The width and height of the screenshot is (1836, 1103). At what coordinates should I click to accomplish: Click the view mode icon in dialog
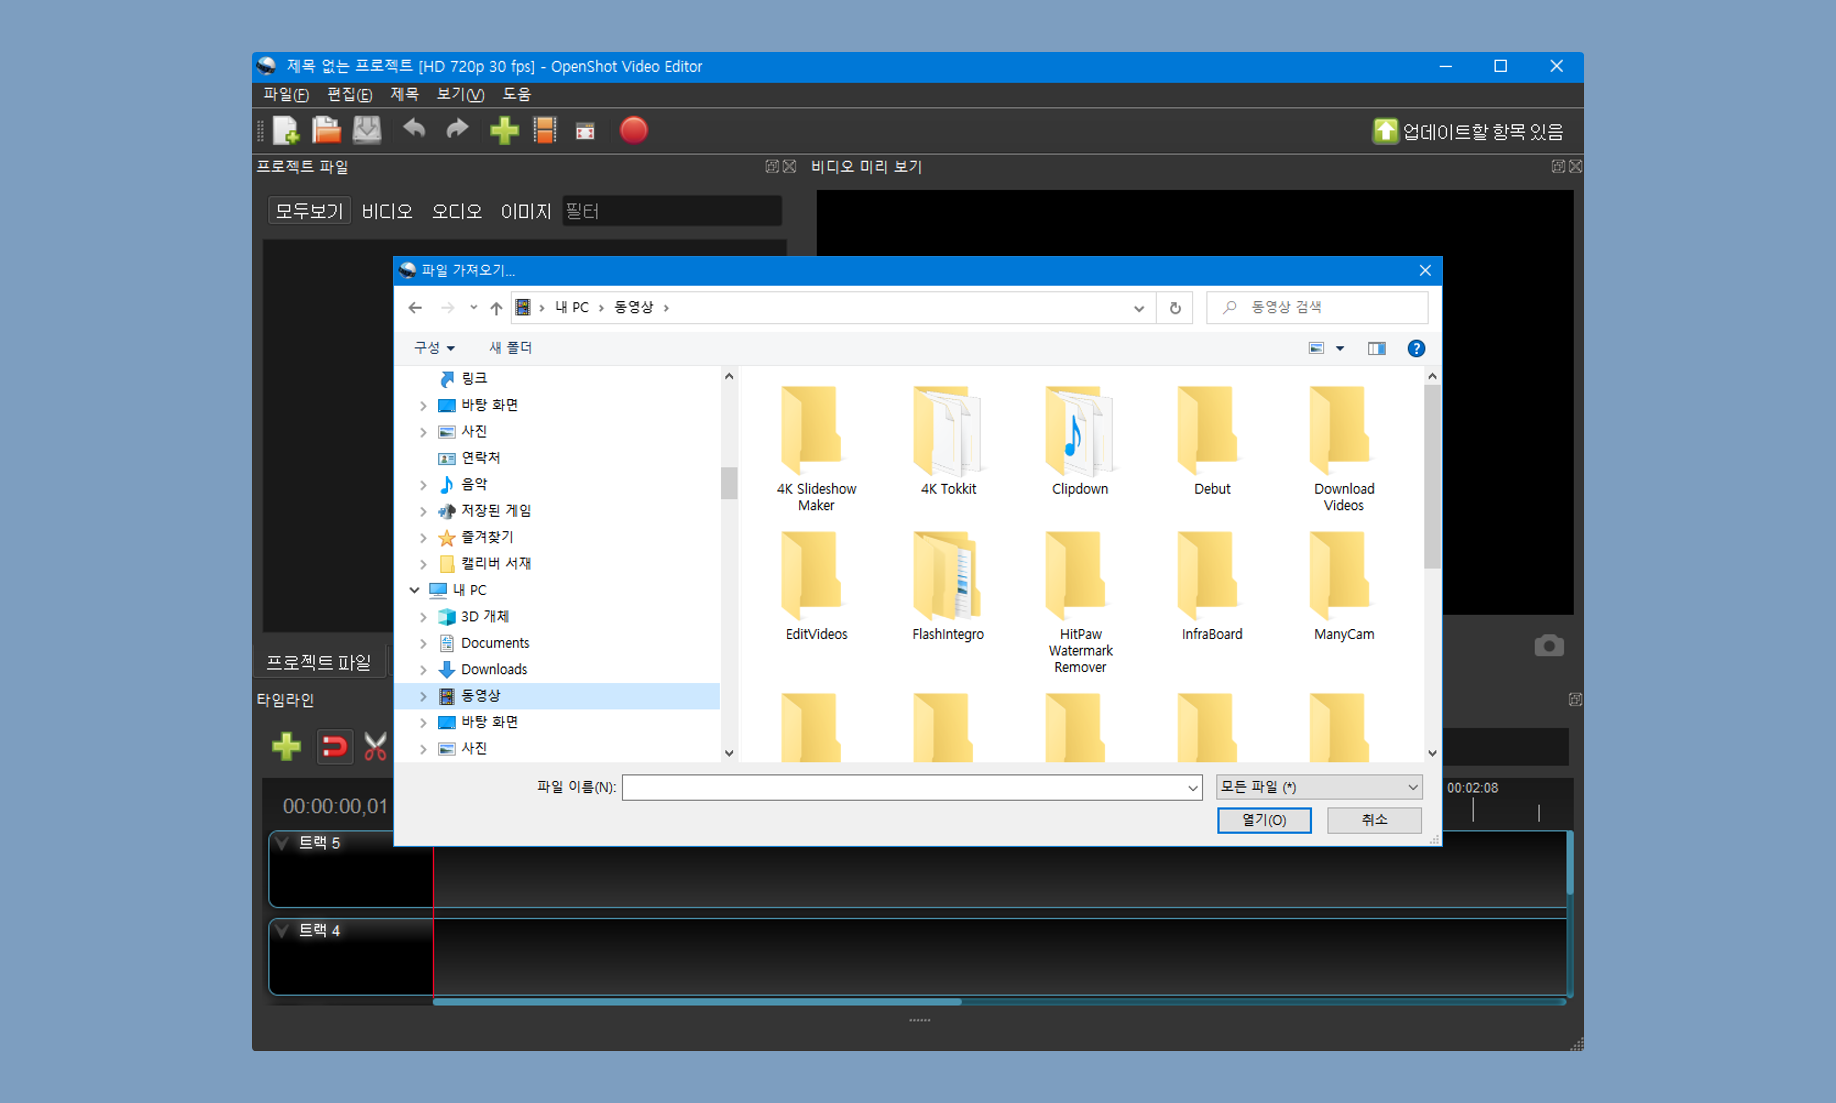(x=1316, y=349)
